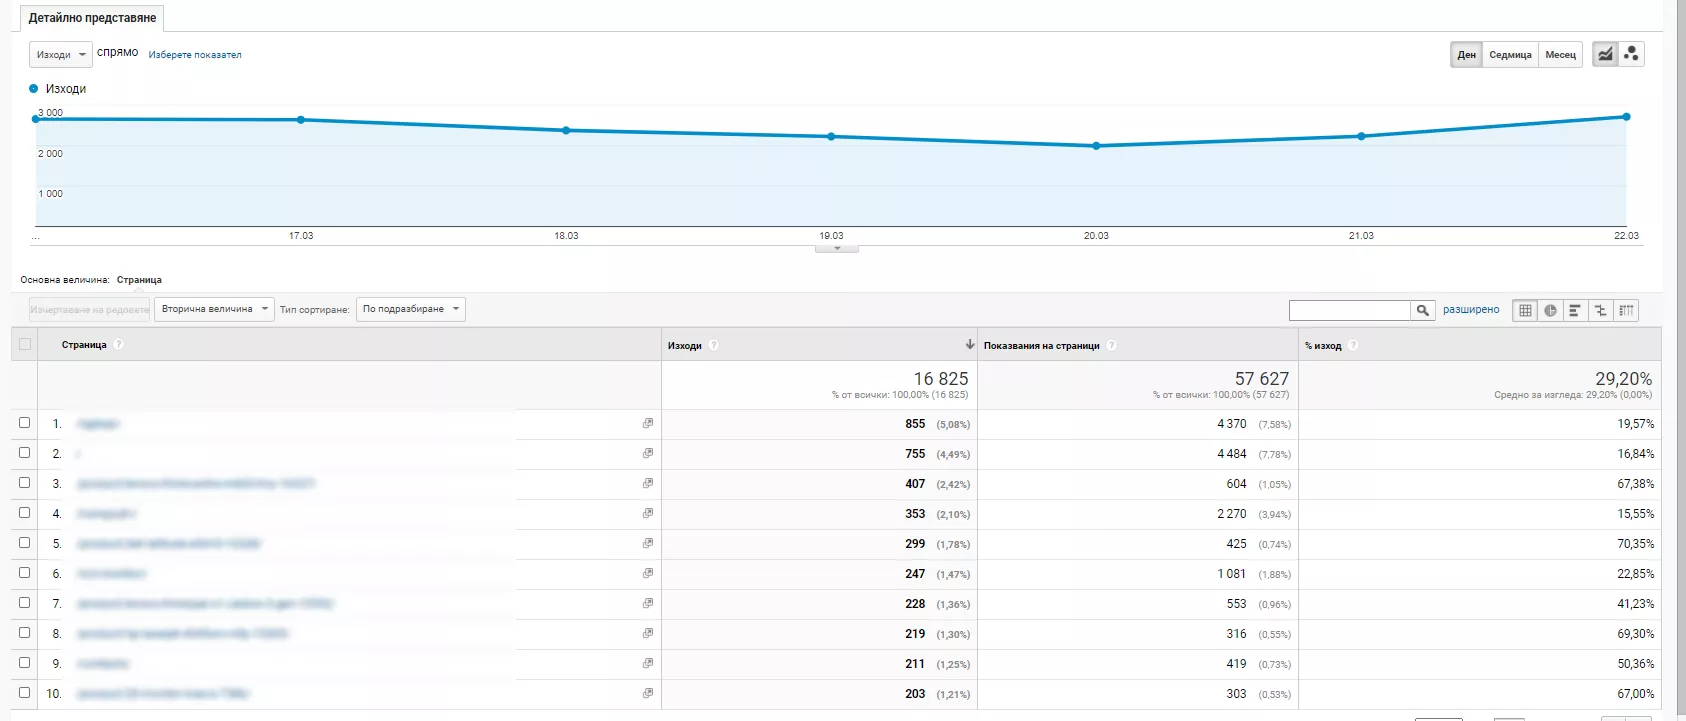Select performance bar view icon
The height and width of the screenshot is (721, 1686).
1575,310
